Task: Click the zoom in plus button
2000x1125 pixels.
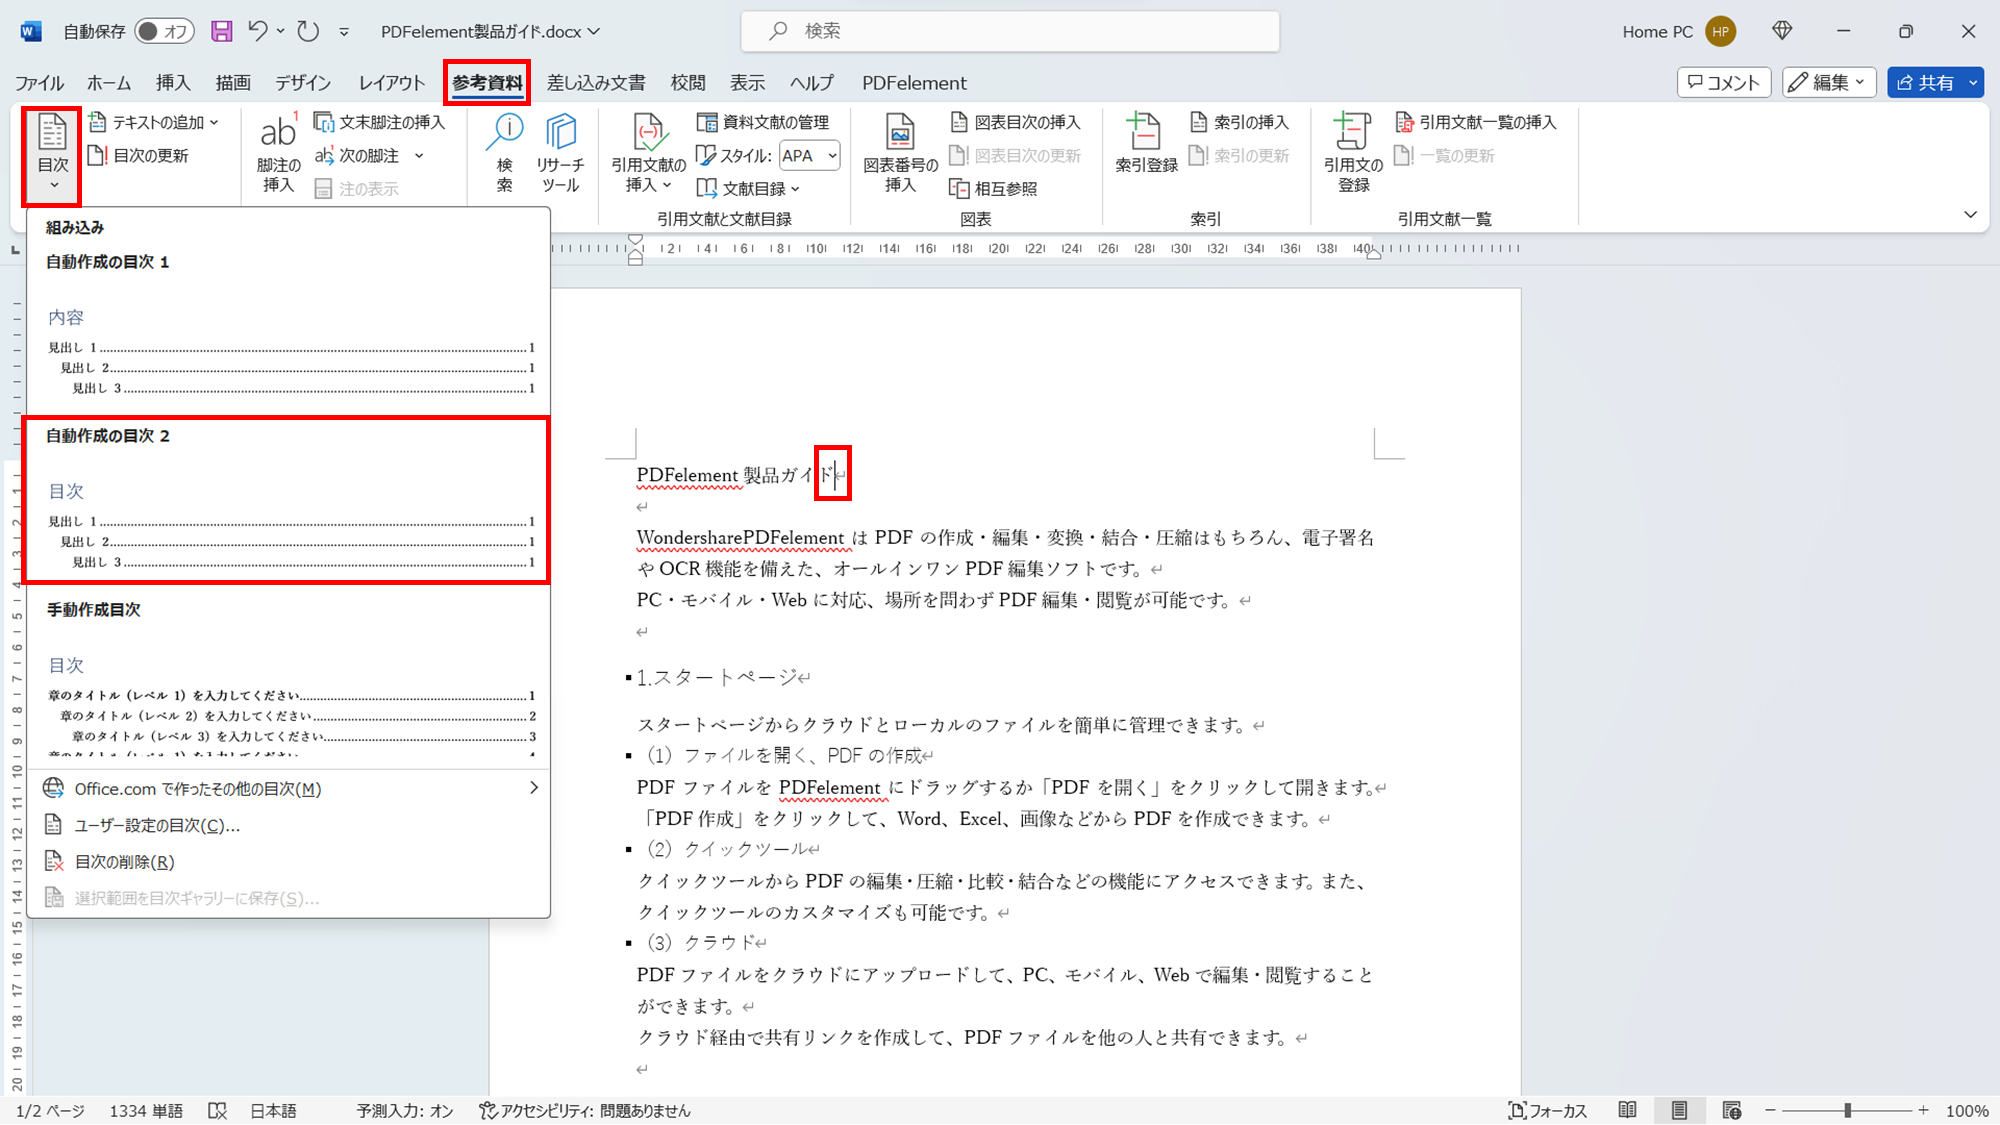Action: tap(1923, 1110)
